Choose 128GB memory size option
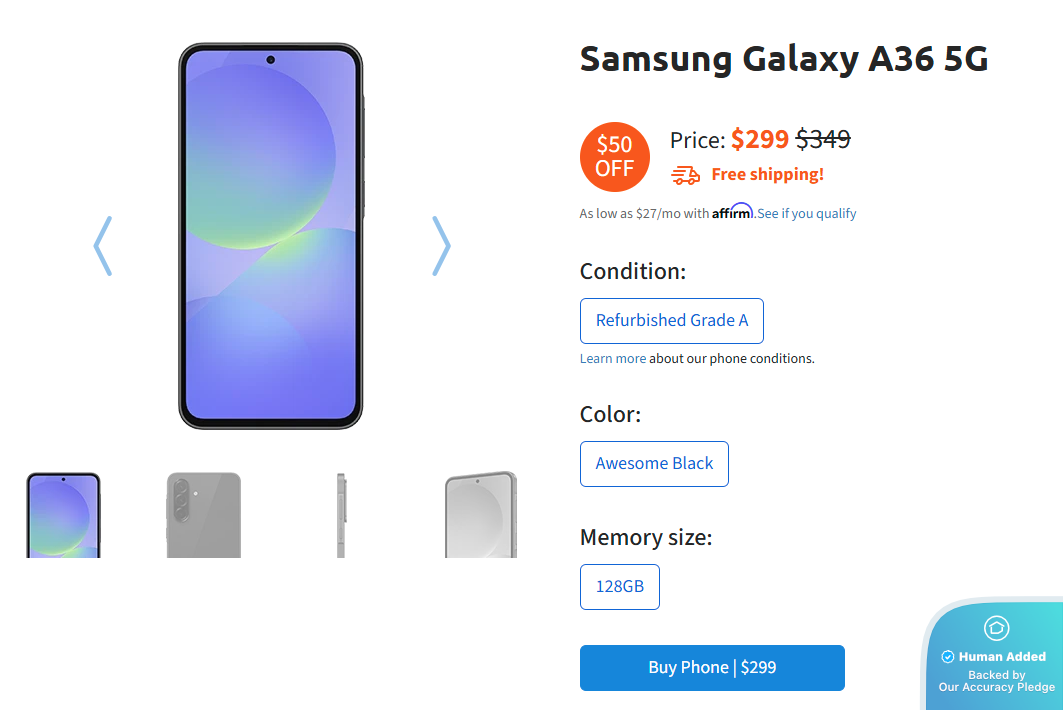Viewport: 1063px width, 710px height. click(x=620, y=587)
